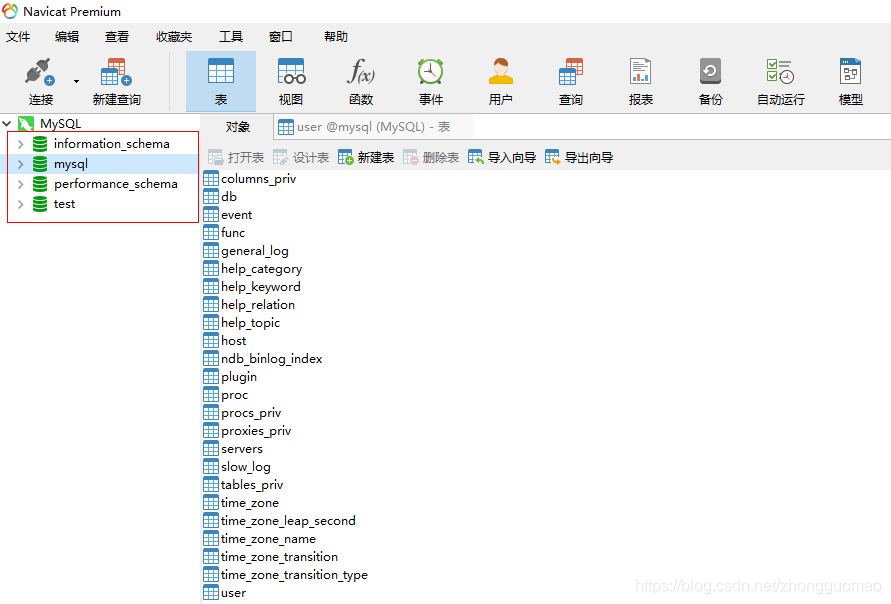Select the test database
This screenshot has width=891, height=604.
(x=64, y=204)
